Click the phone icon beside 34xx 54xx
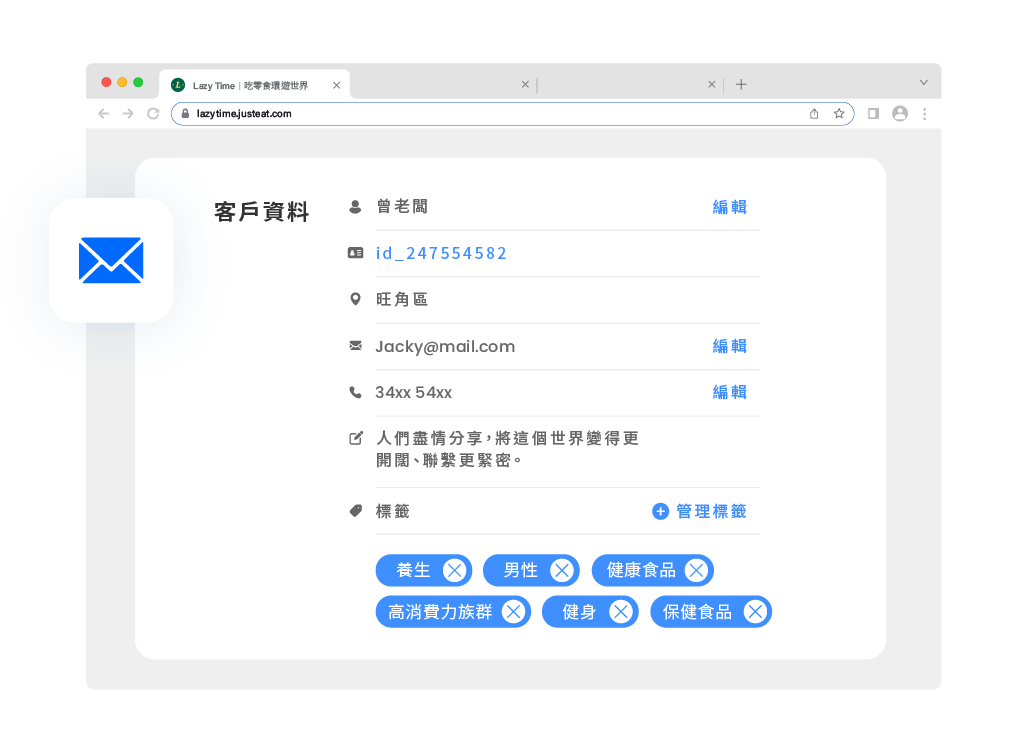This screenshot has width=1020, height=750. 355,392
